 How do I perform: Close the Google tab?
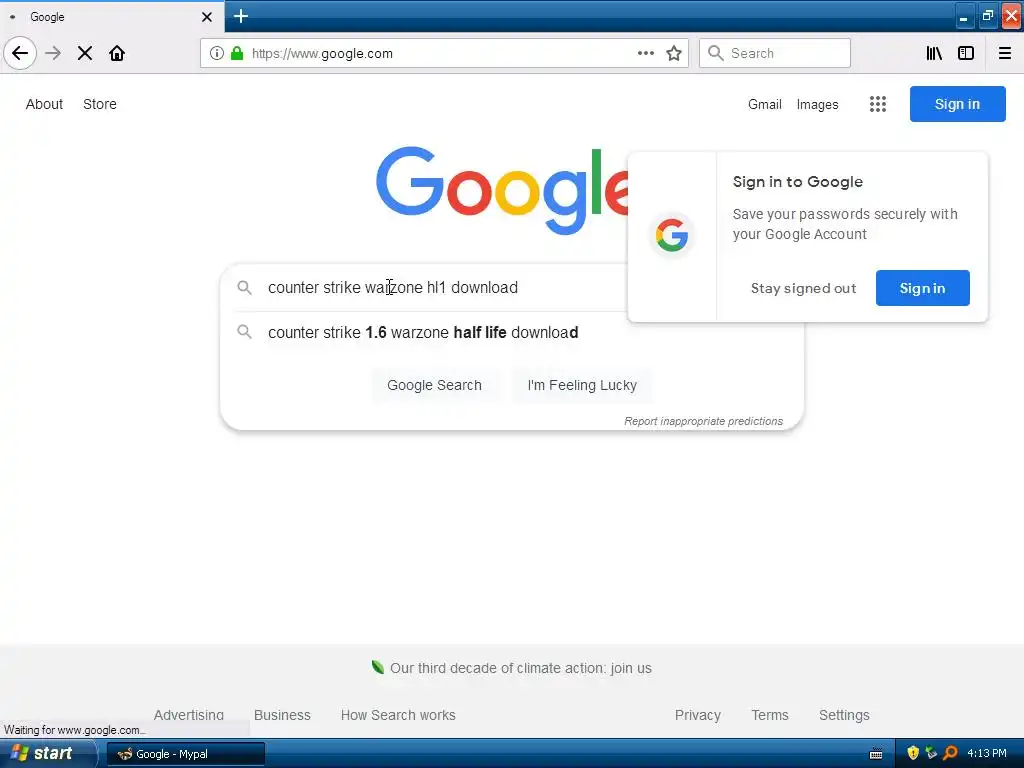click(206, 17)
